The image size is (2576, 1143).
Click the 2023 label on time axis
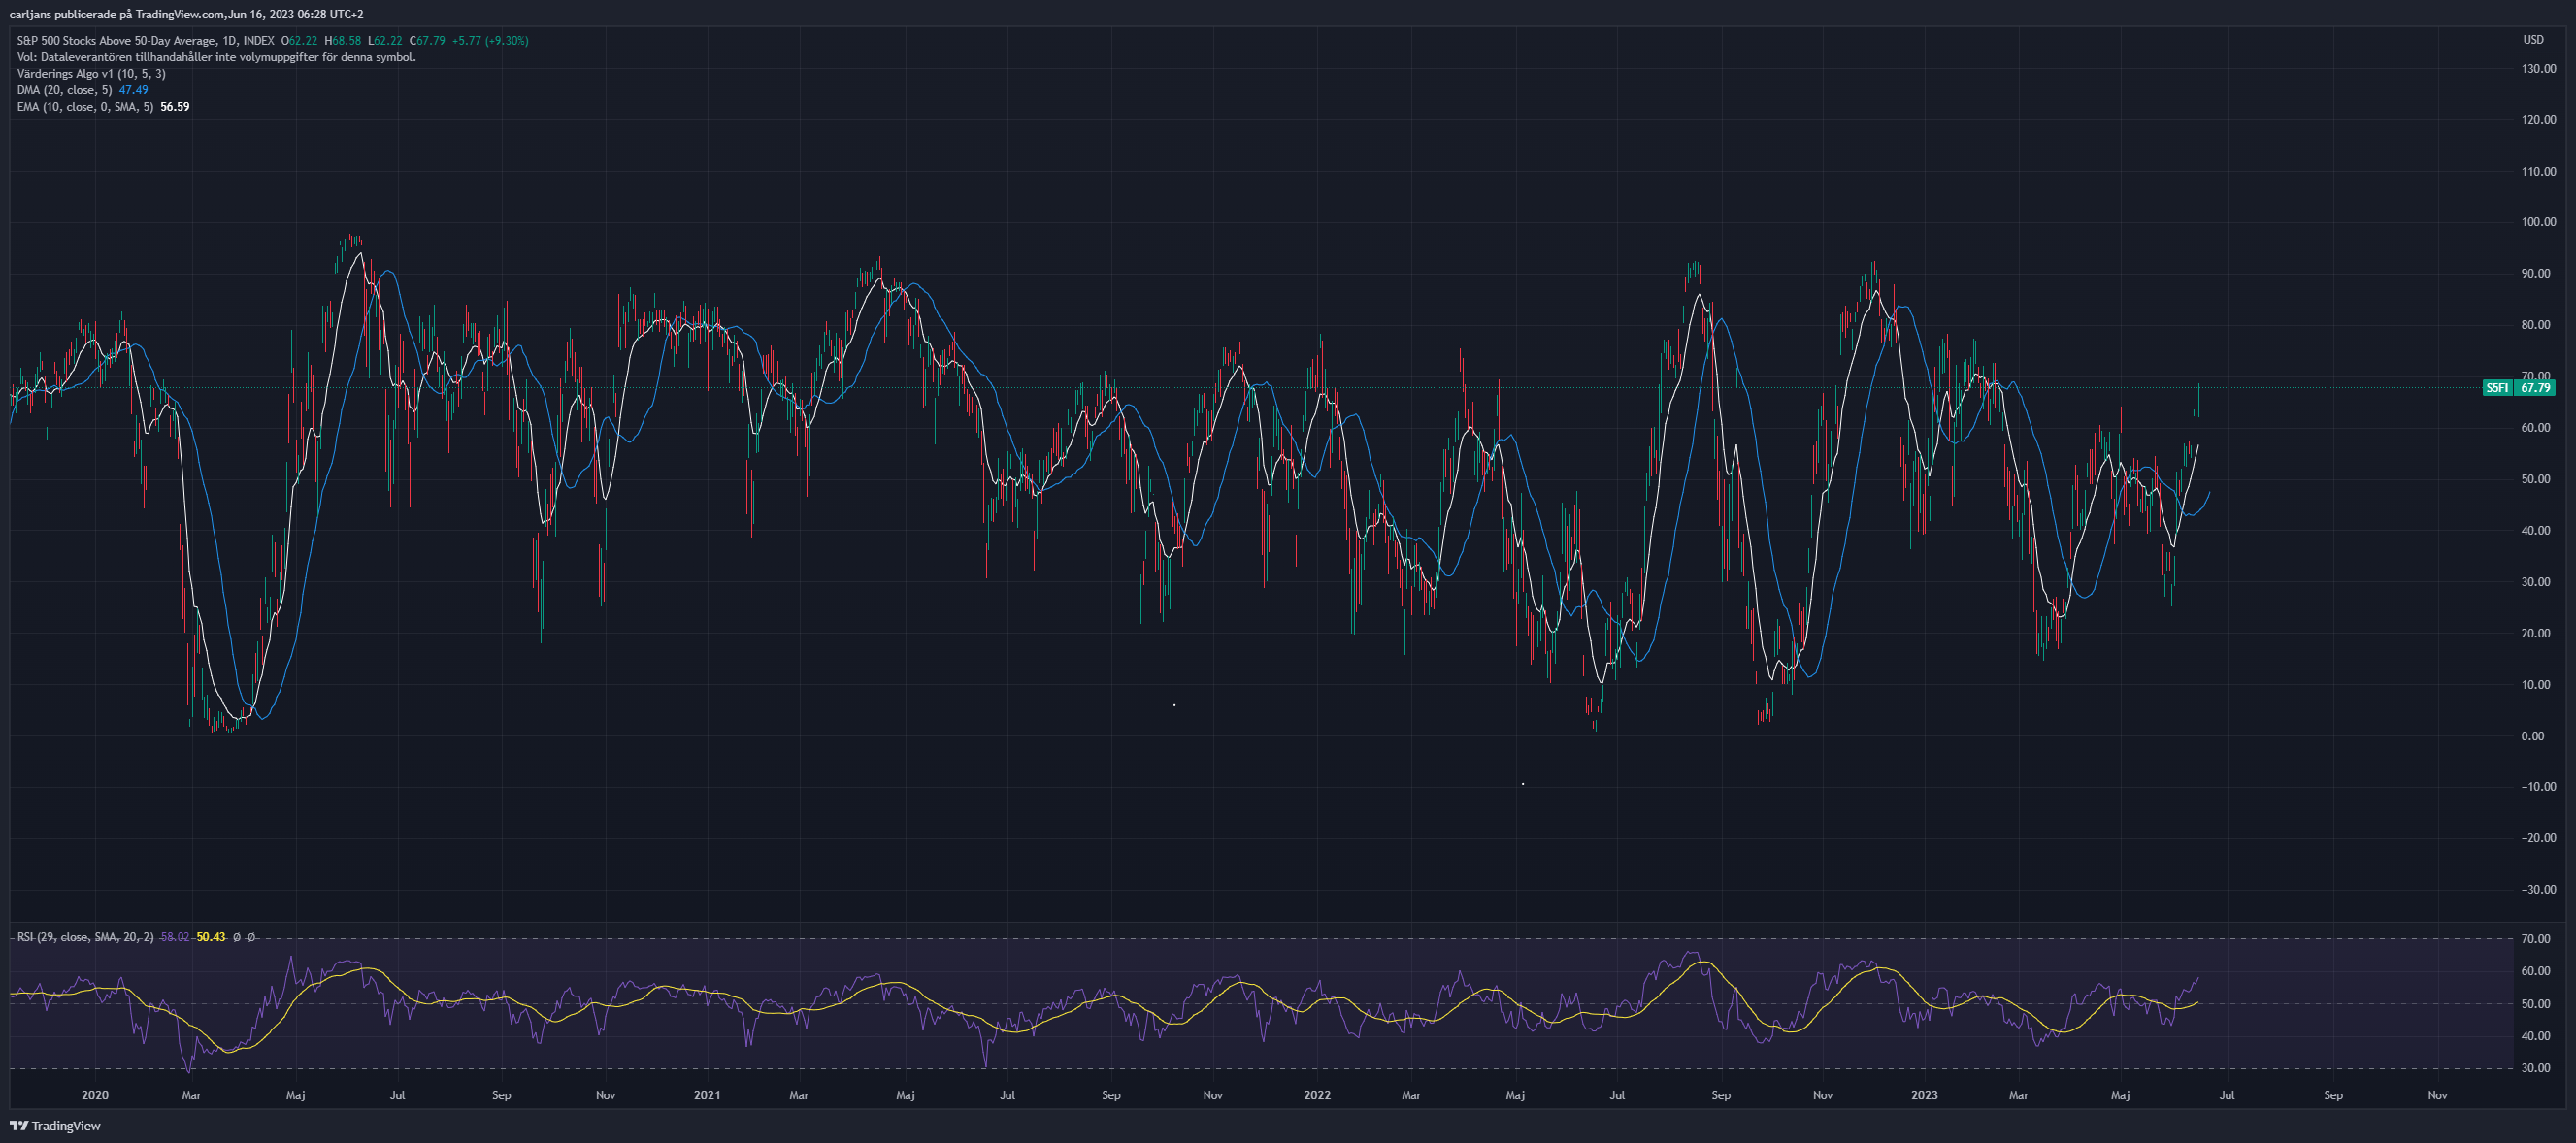[x=1924, y=1095]
